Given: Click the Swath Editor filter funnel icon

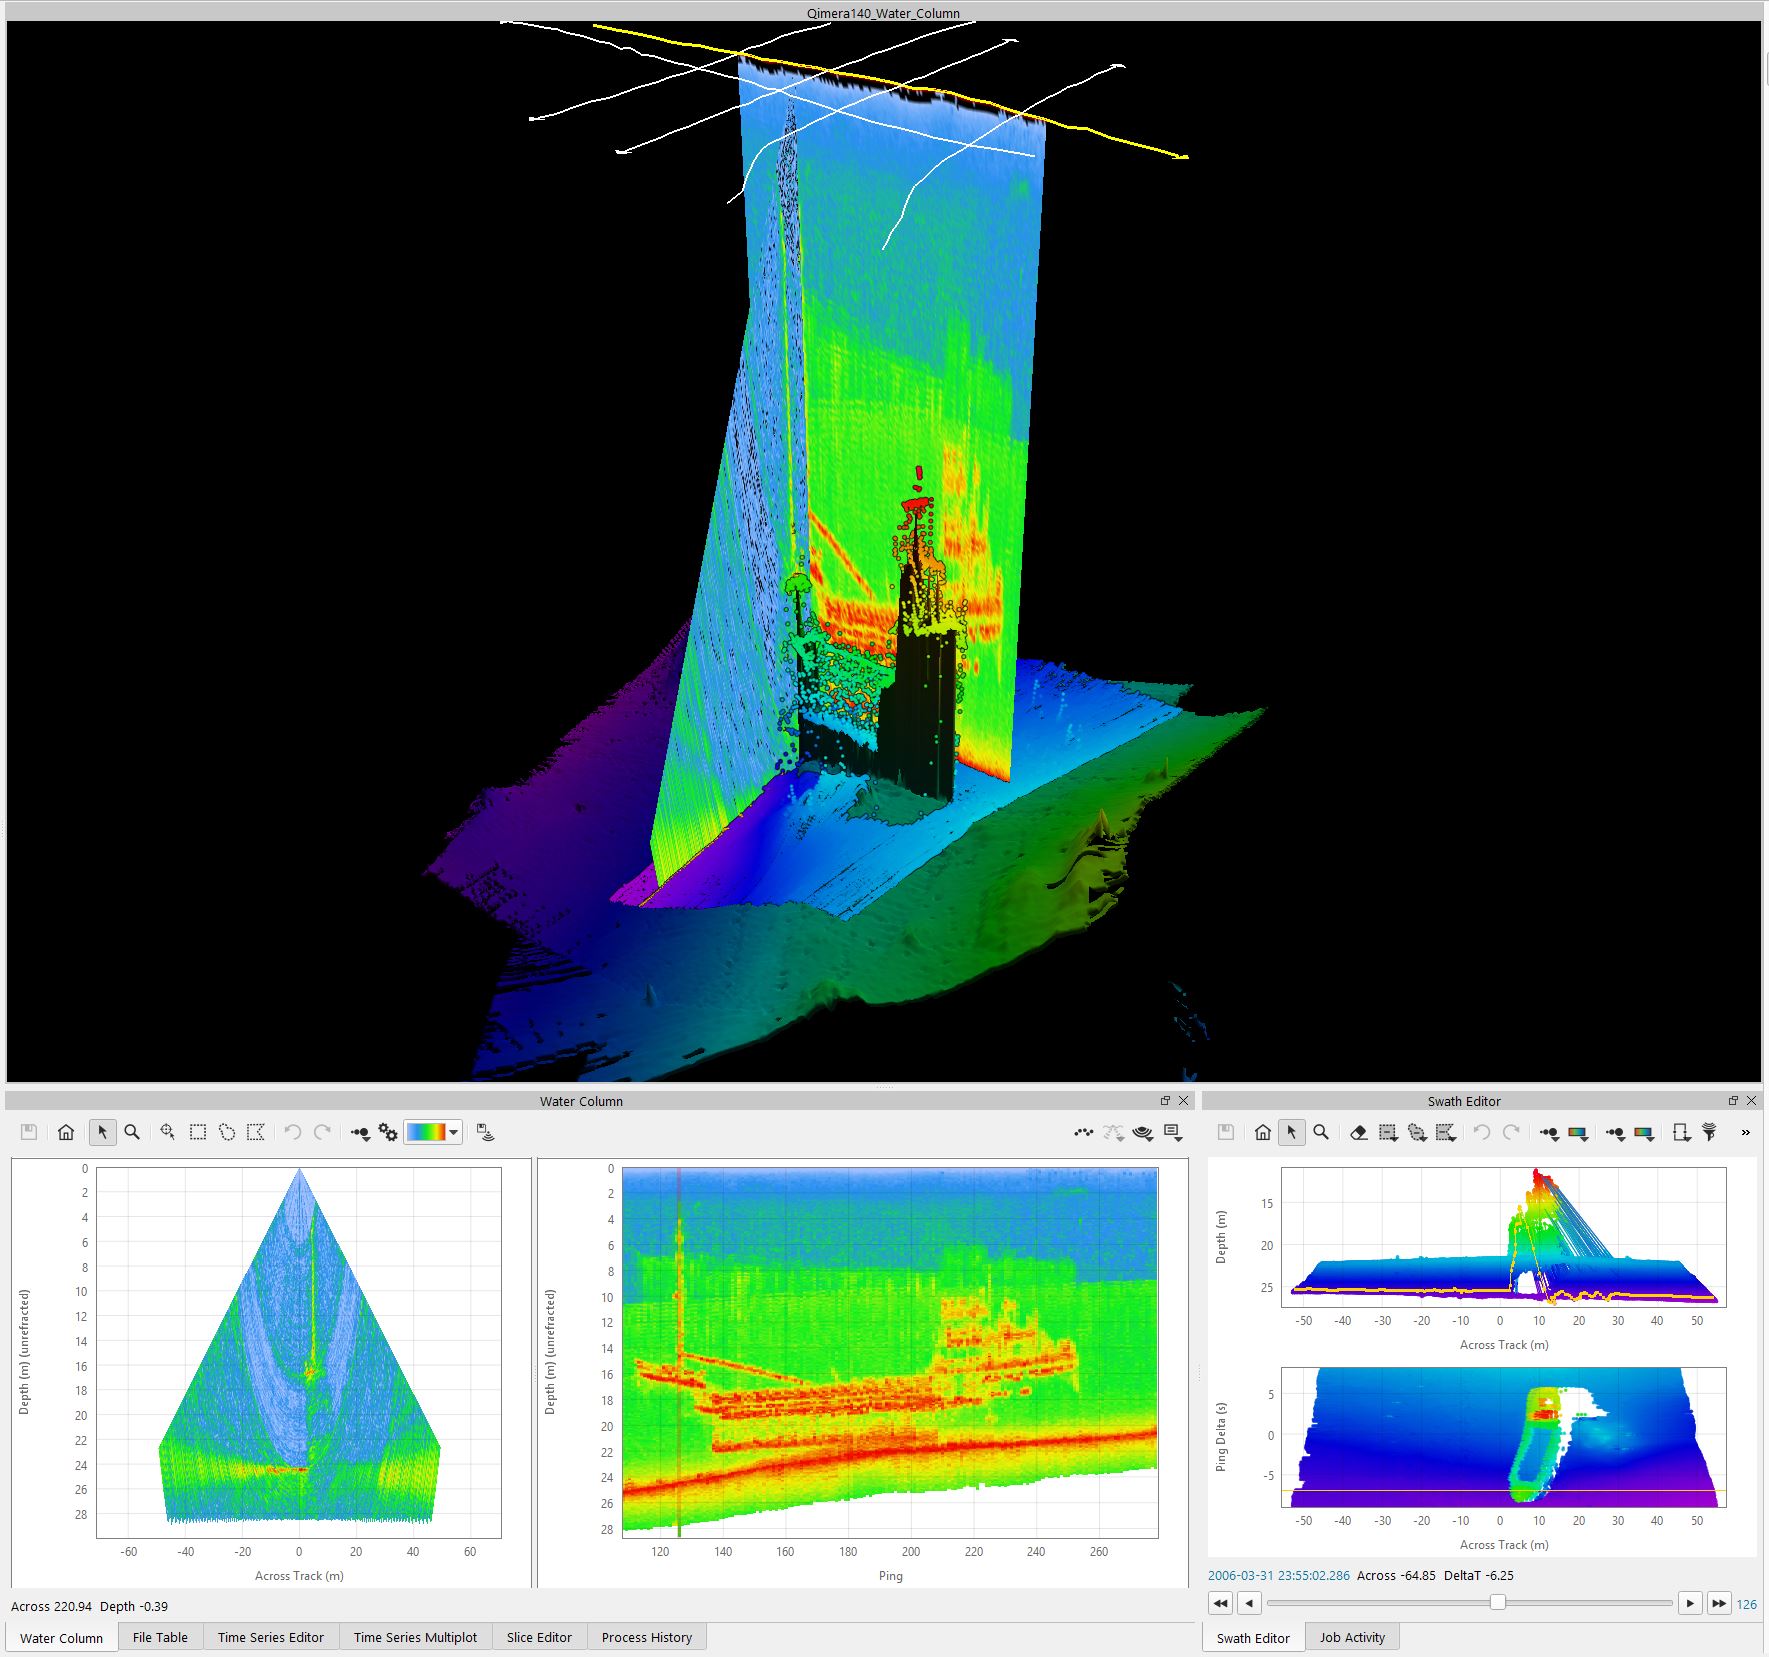Looking at the screenshot, I should click(1709, 1132).
